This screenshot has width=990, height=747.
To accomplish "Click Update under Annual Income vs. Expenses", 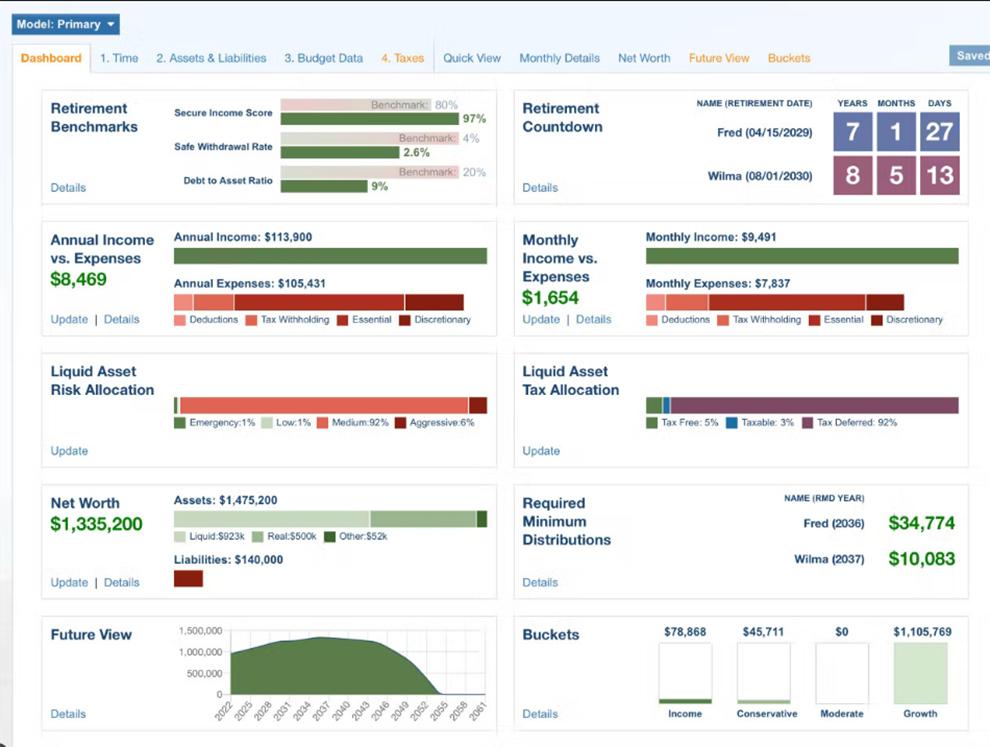I will coord(69,319).
